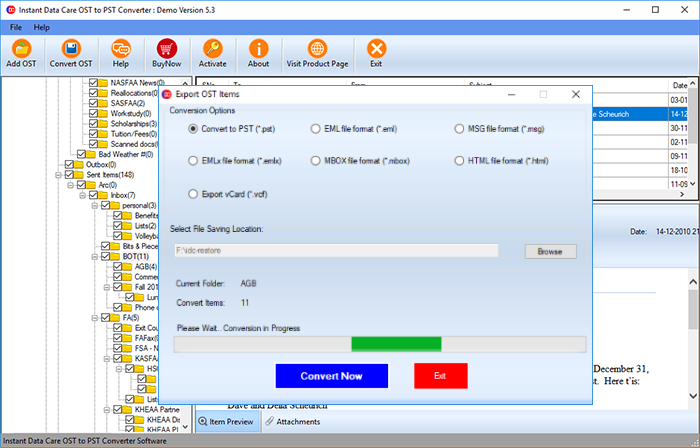
Task: Click the Add OST toolbar icon
Action: click(21, 48)
